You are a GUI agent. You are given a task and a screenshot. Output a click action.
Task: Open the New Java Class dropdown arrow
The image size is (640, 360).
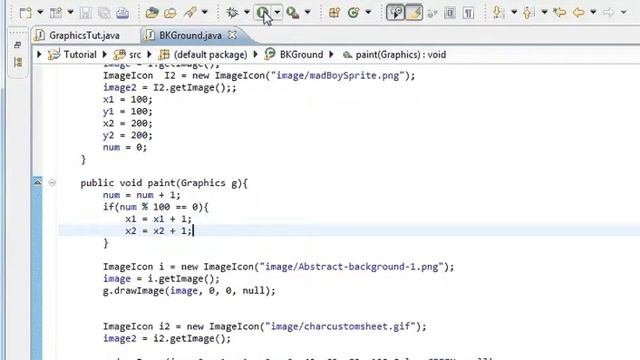(x=368, y=13)
